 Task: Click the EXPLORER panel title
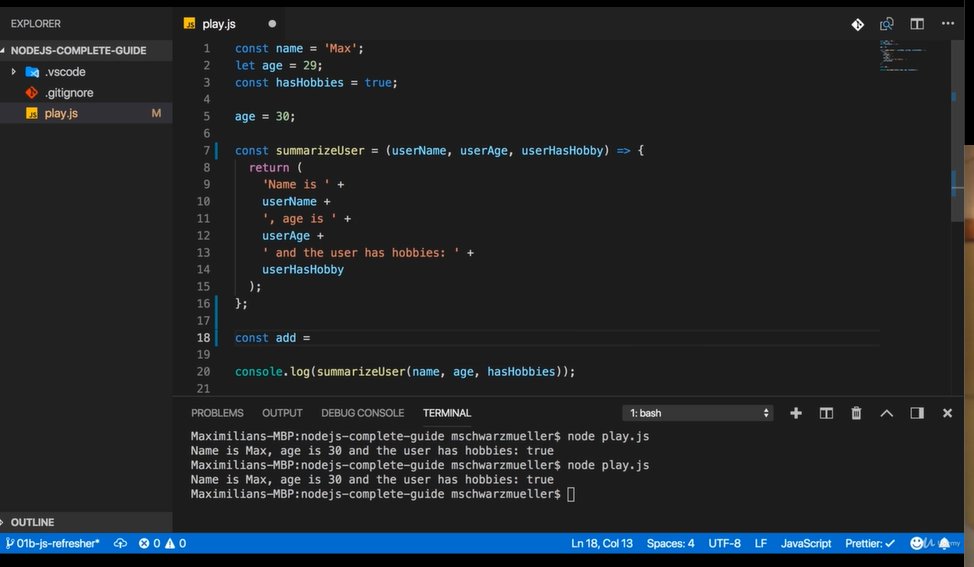(35, 24)
